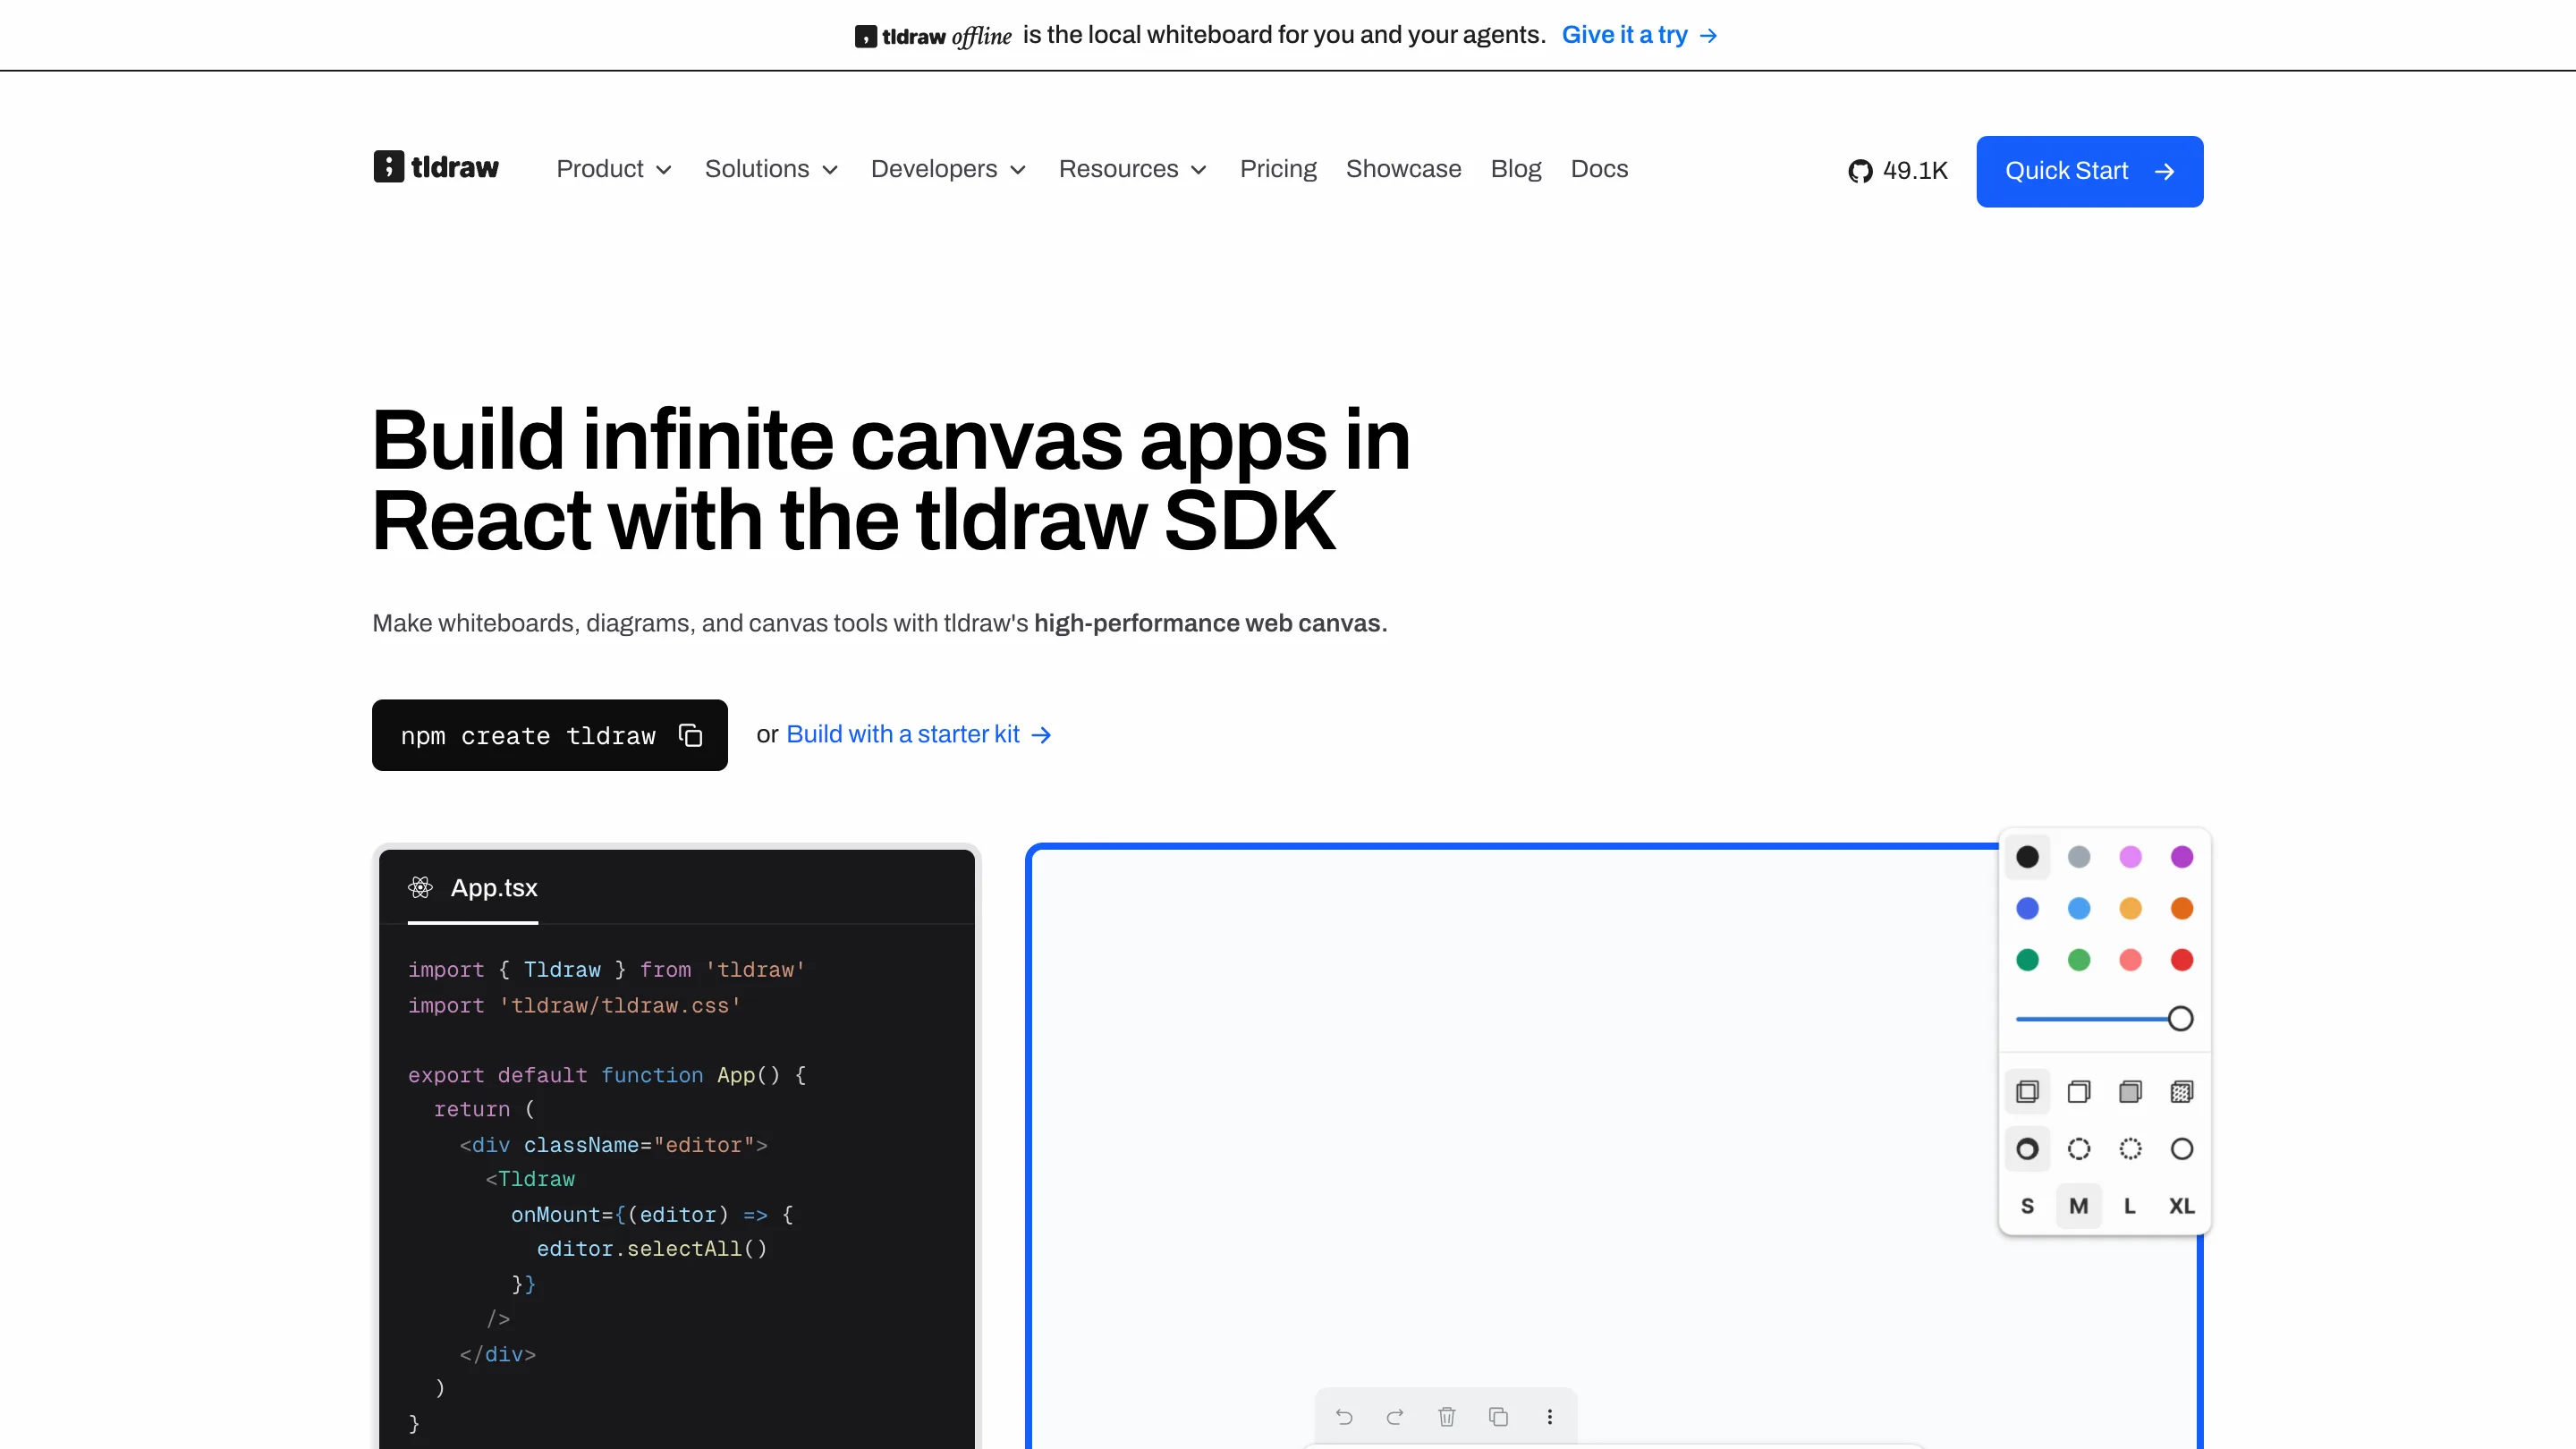Pick the light red color swatch
Screen dimensions: 2576x1449
point(2131,960)
